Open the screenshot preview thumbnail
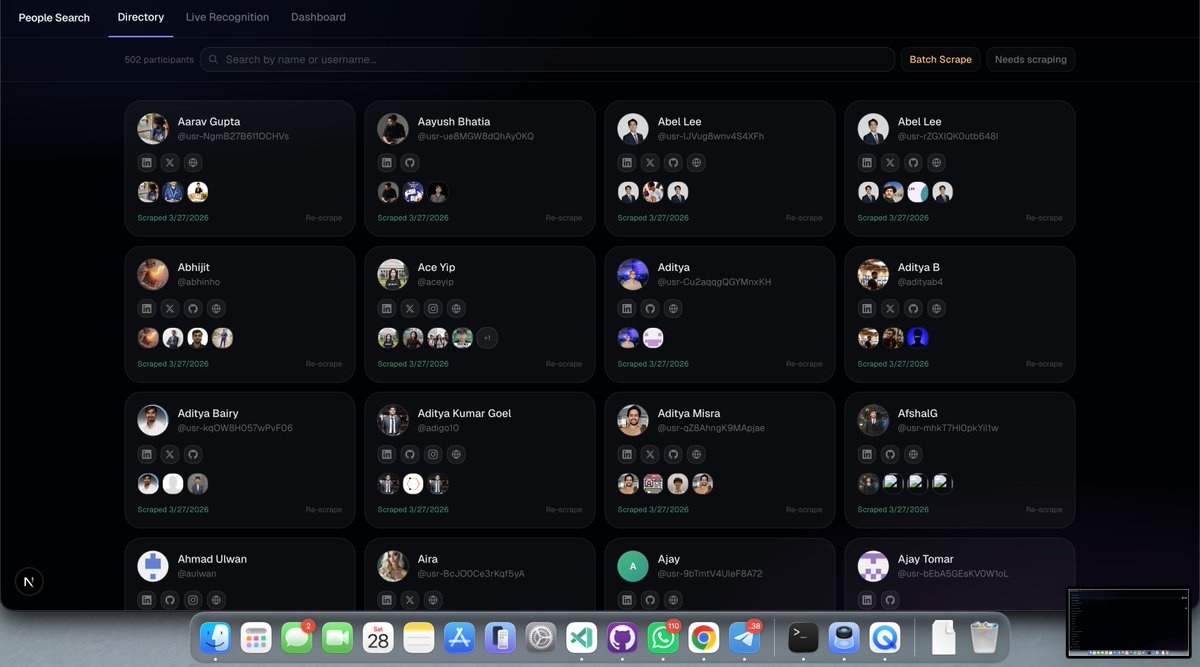1200x667 pixels. click(x=1130, y=623)
